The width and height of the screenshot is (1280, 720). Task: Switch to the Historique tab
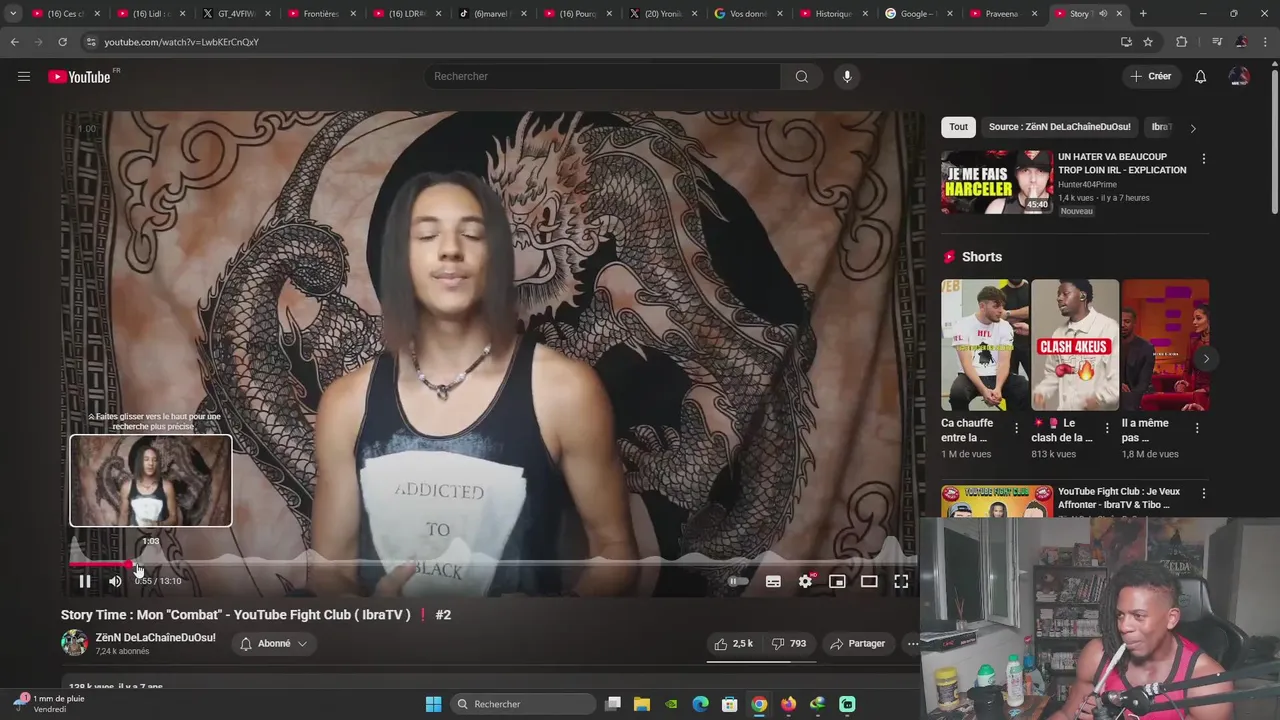coord(832,14)
